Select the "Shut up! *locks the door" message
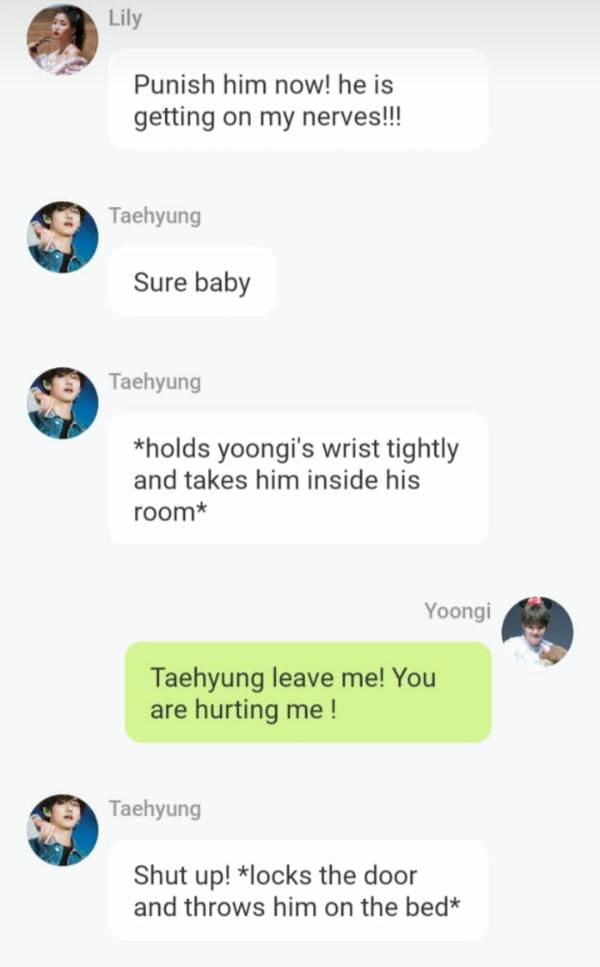600x967 pixels. click(x=298, y=891)
